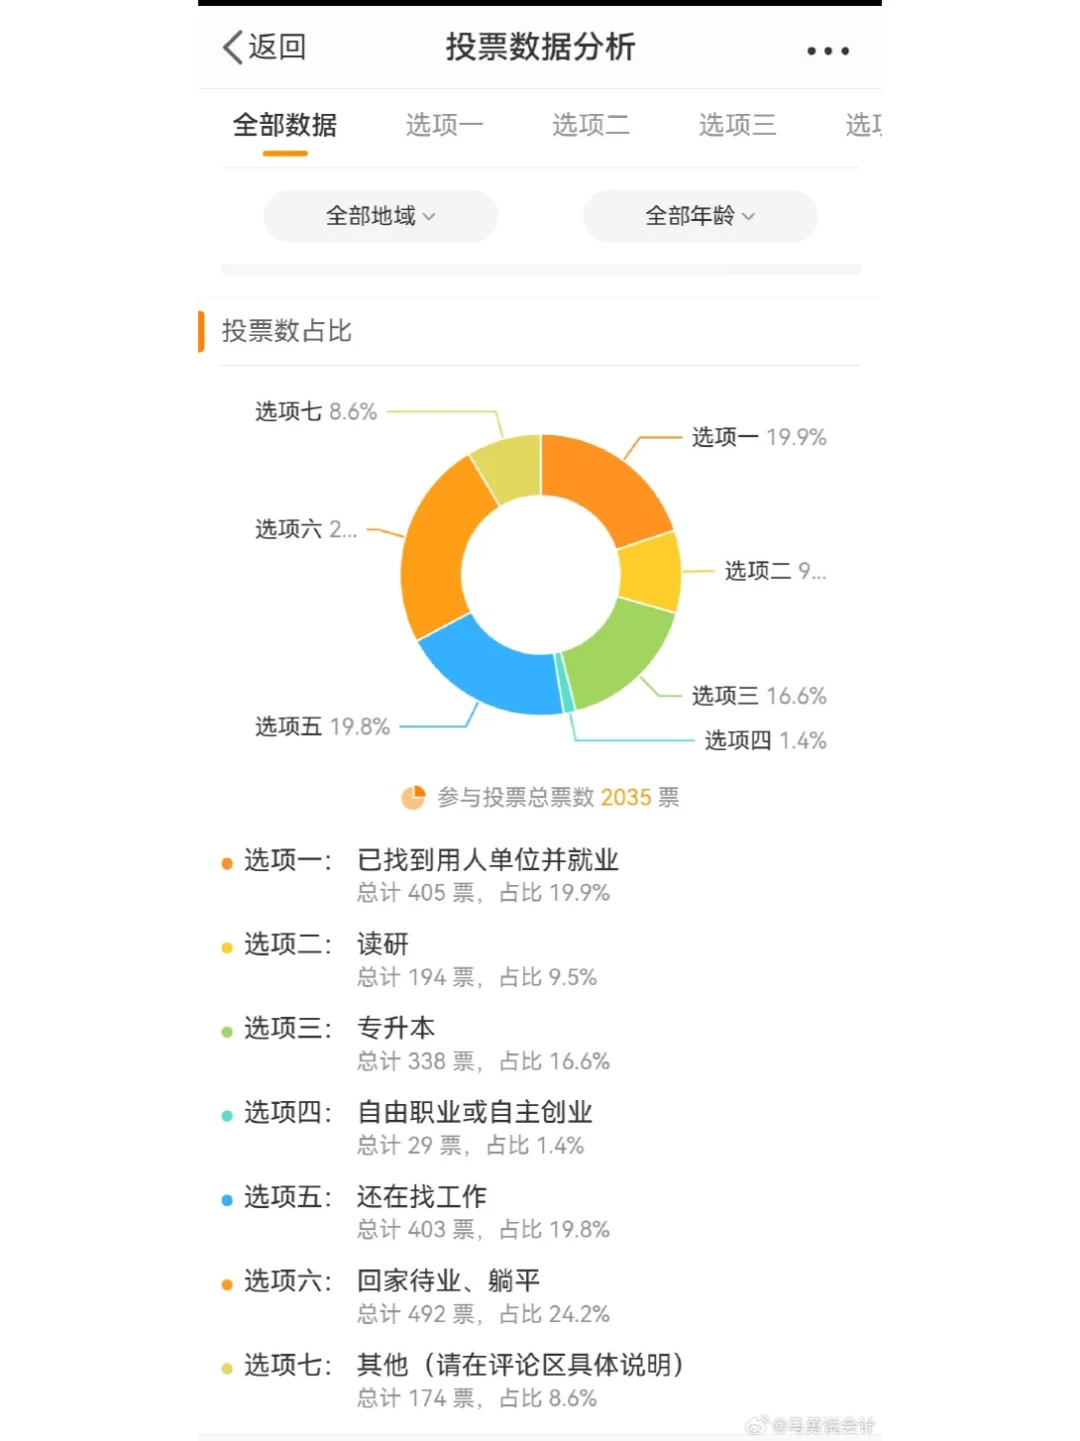Click the blue dot beside 选项五
Viewport: 1080px width, 1441px height.
(227, 1199)
